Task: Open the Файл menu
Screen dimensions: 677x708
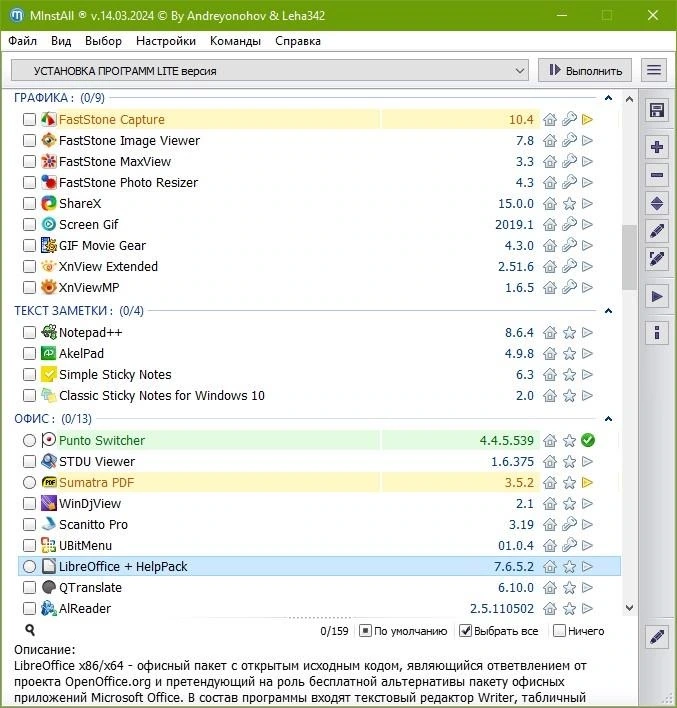Action: pos(23,41)
